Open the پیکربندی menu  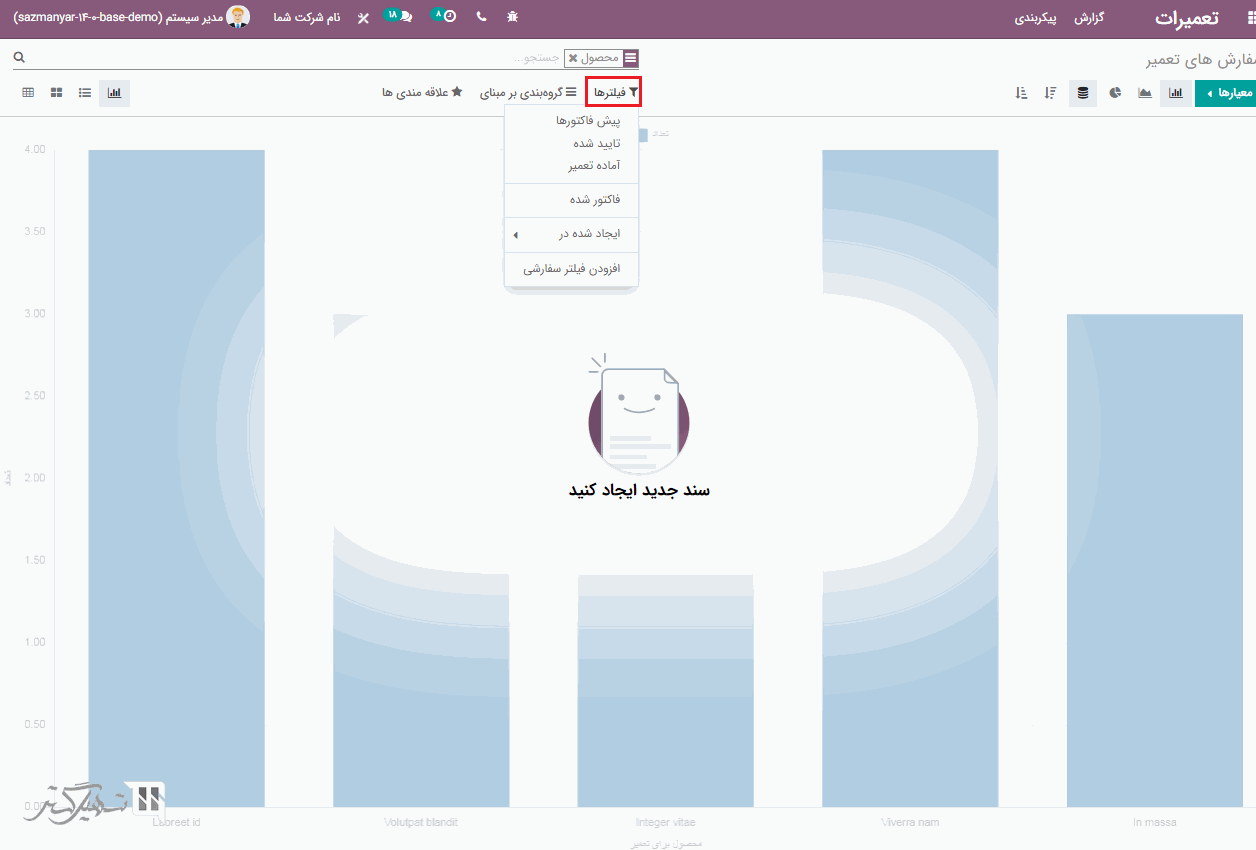coord(1036,18)
